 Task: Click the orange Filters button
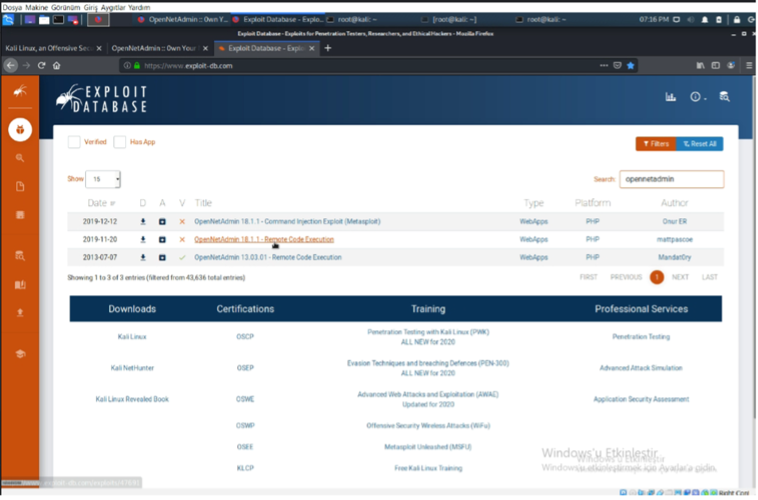pyautogui.click(x=656, y=144)
